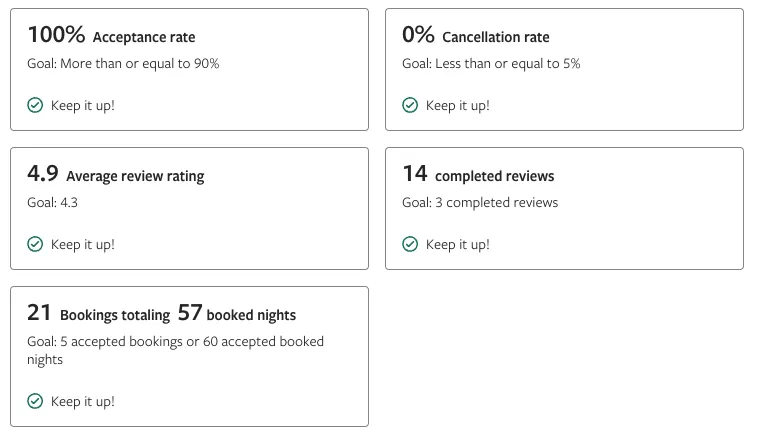Click the 14 completed reviews heading
Image resolution: width=771 pixels, height=436 pixels.
pyautogui.click(x=478, y=175)
